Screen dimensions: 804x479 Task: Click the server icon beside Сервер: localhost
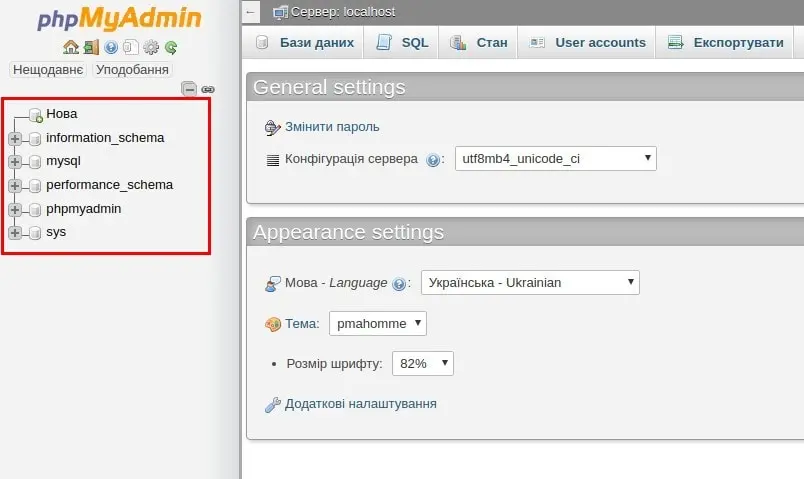coord(280,12)
